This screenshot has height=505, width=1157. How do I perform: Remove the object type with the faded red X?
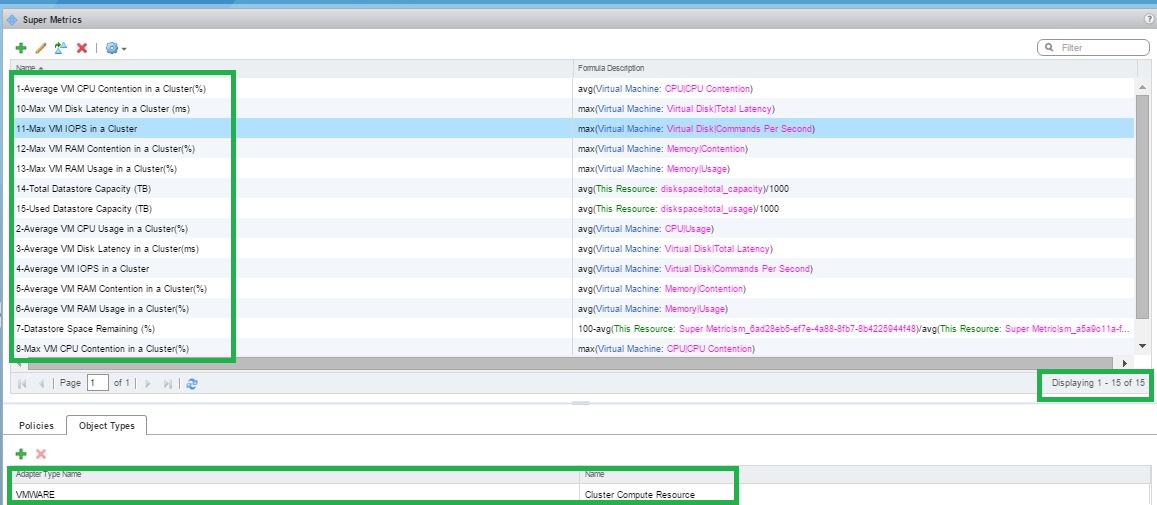[x=41, y=454]
